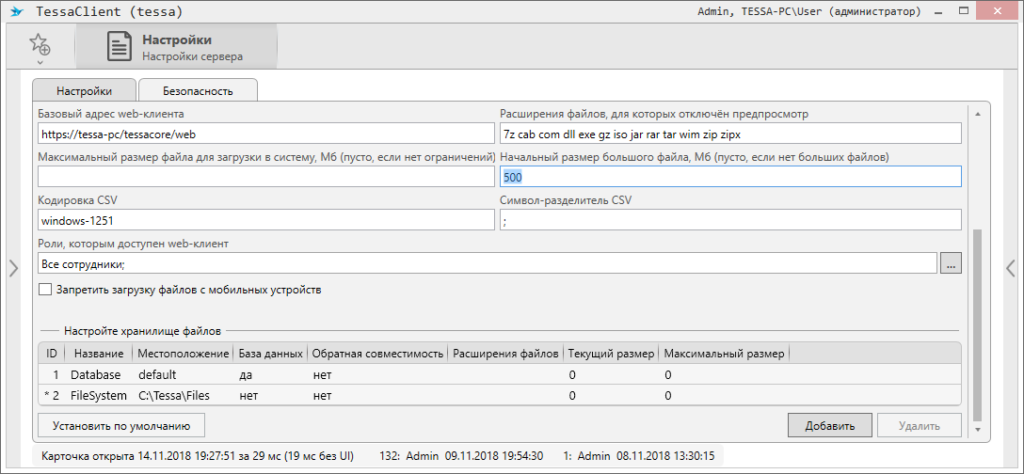Viewport: 1024px width, 474px height.
Task: Switch to the Настройки tab
Action: click(x=84, y=90)
